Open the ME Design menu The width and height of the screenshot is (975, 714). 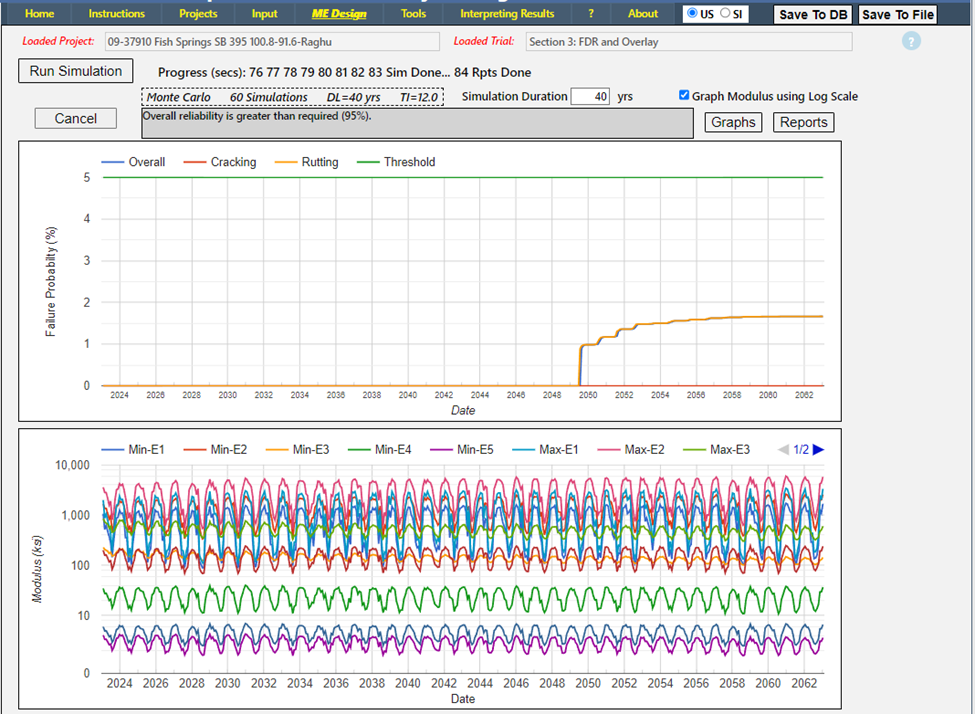339,13
